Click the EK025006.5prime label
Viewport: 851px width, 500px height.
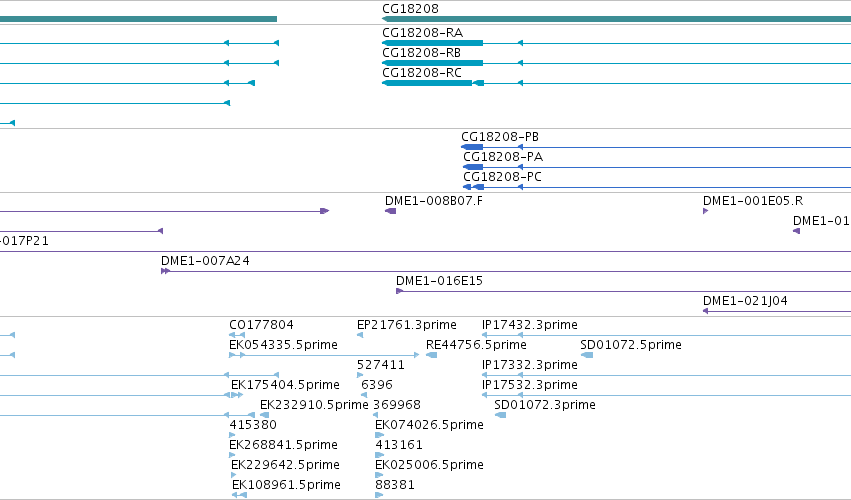click(429, 465)
